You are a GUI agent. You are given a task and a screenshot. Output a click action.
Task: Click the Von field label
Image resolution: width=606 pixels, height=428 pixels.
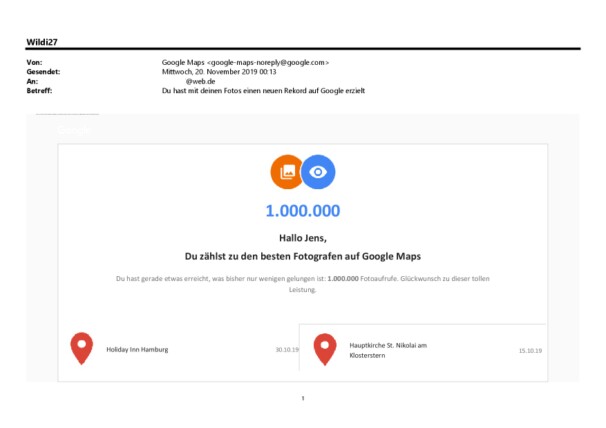click(x=33, y=62)
